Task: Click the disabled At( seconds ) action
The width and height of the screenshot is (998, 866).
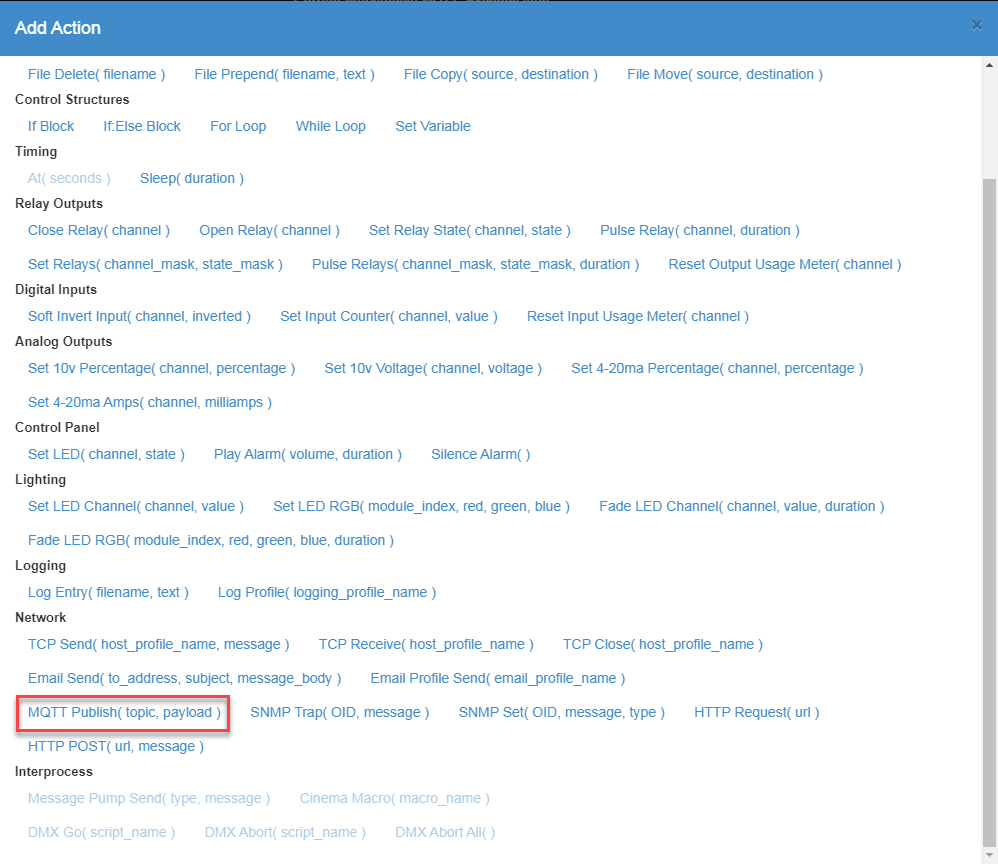Action: pyautogui.click(x=69, y=178)
